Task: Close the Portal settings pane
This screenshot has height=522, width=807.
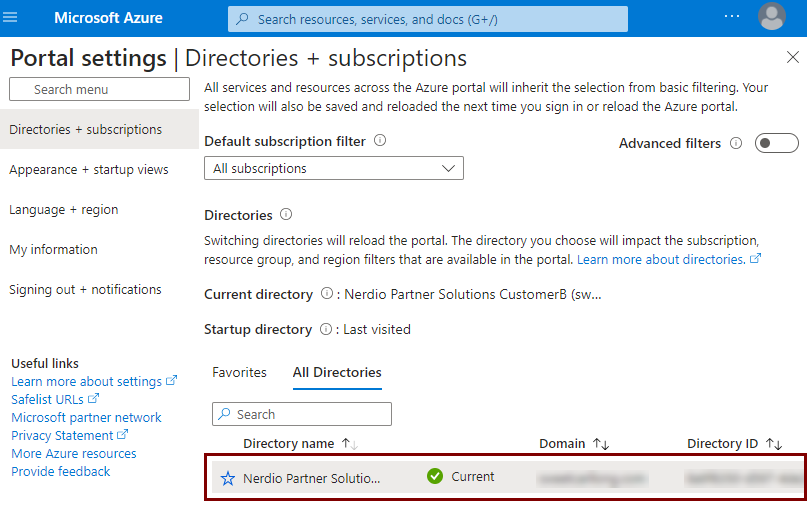Action: coord(793,57)
